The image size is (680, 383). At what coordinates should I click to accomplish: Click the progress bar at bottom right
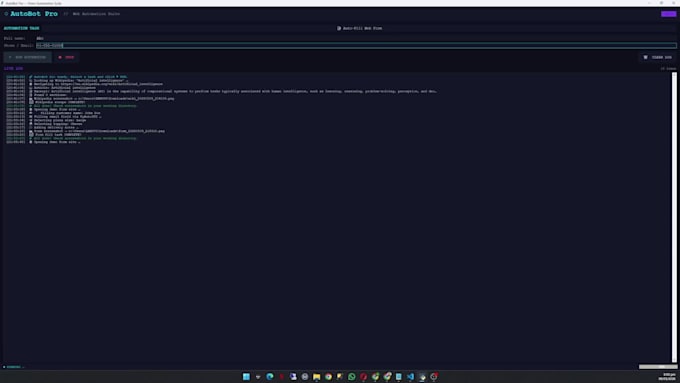point(657,367)
